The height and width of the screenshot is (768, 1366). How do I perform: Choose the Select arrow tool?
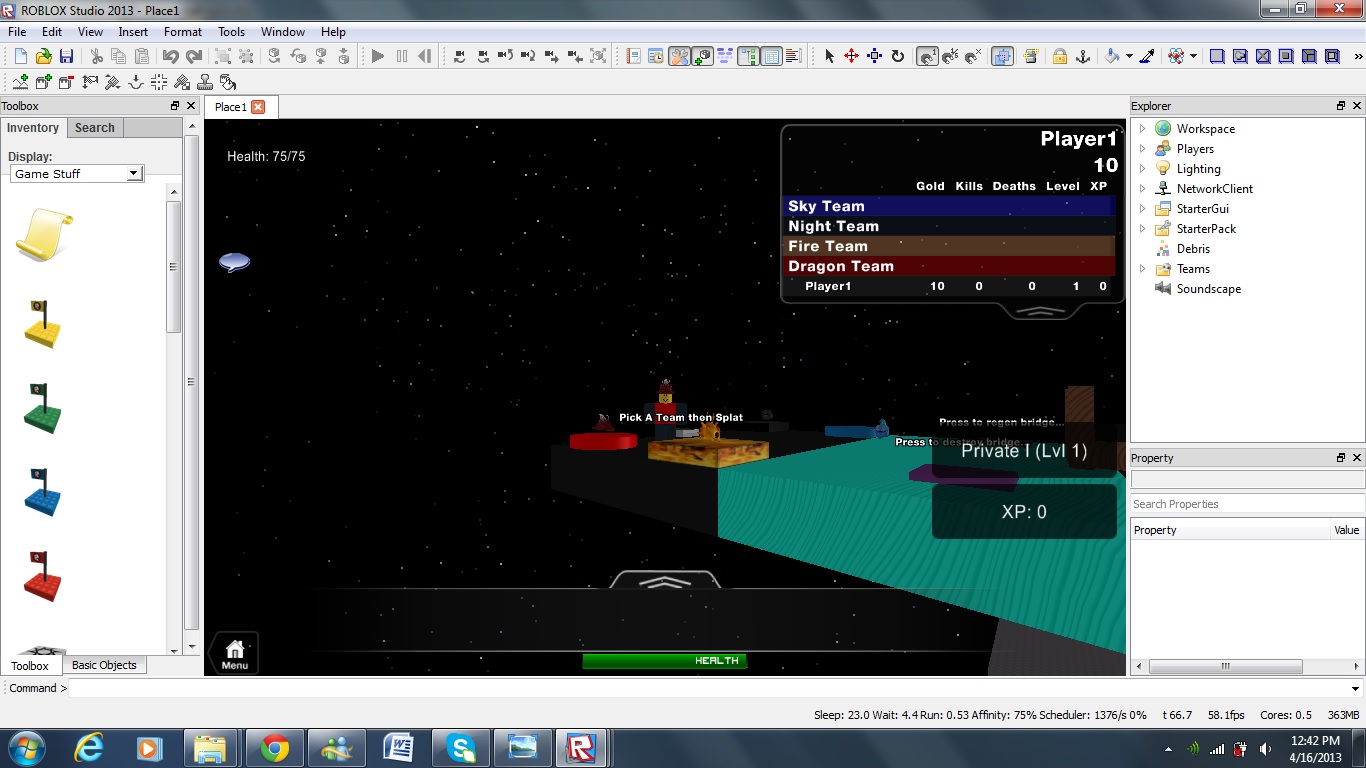[x=828, y=56]
